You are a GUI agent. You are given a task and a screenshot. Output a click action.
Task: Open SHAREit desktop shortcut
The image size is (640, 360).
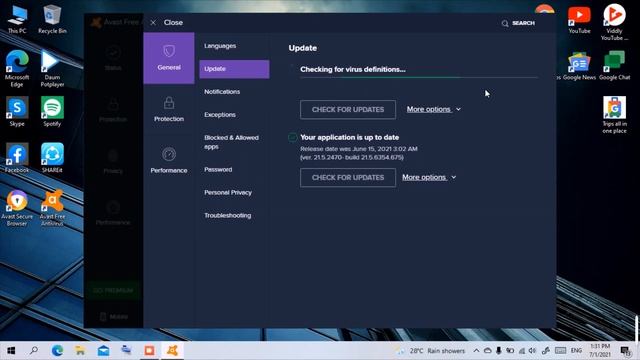[x=52, y=158]
